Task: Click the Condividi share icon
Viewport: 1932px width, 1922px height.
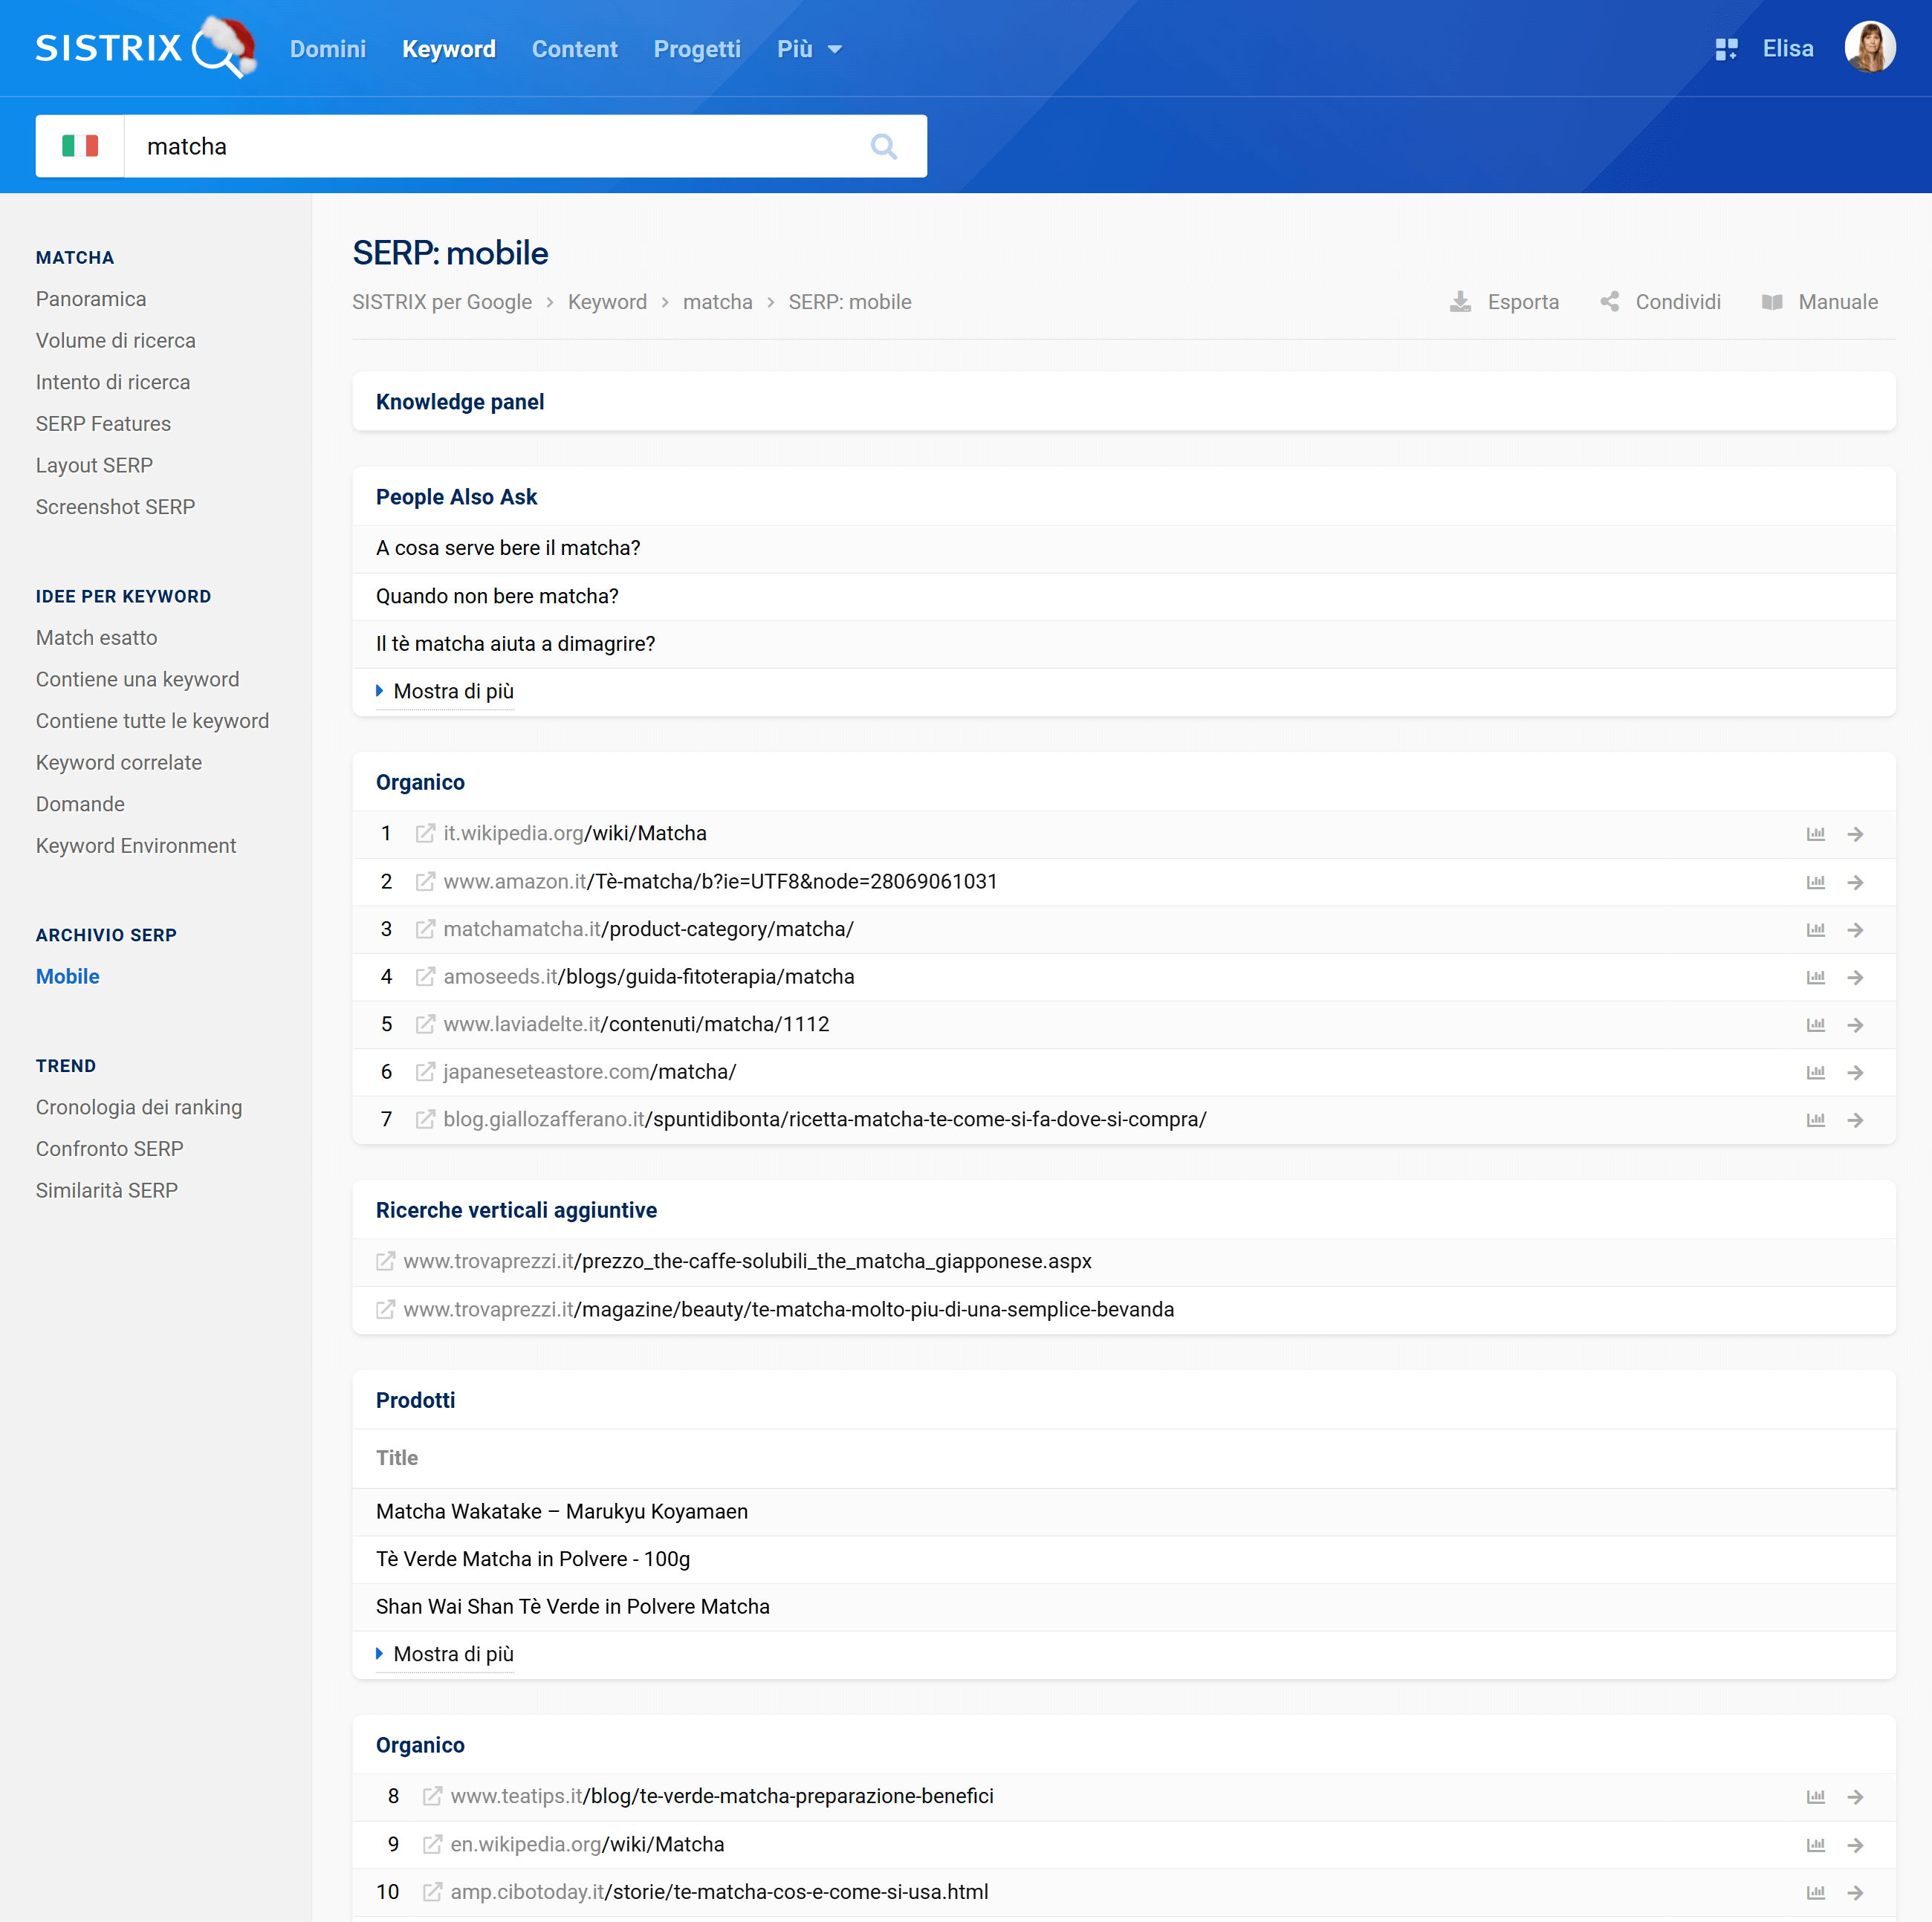Action: pyautogui.click(x=1609, y=302)
